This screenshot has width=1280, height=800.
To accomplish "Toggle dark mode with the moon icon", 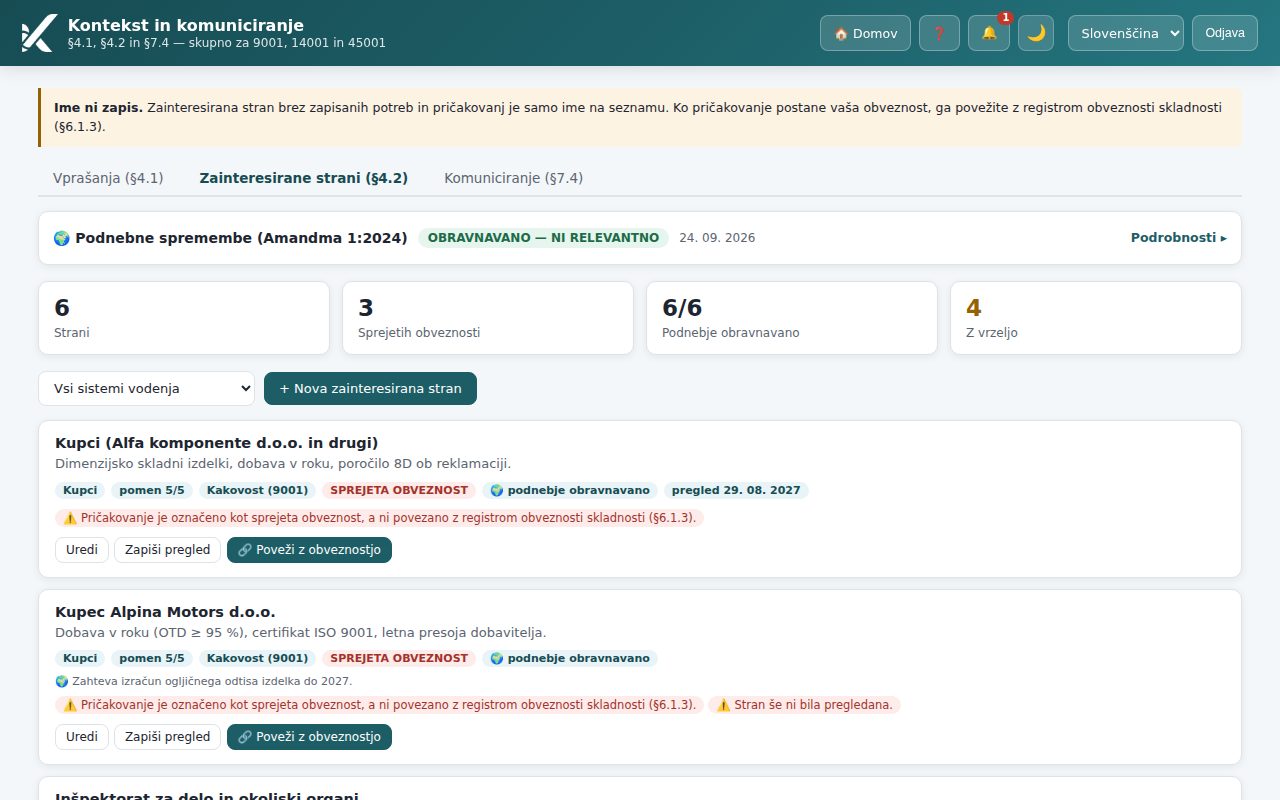I will 1036,33.
